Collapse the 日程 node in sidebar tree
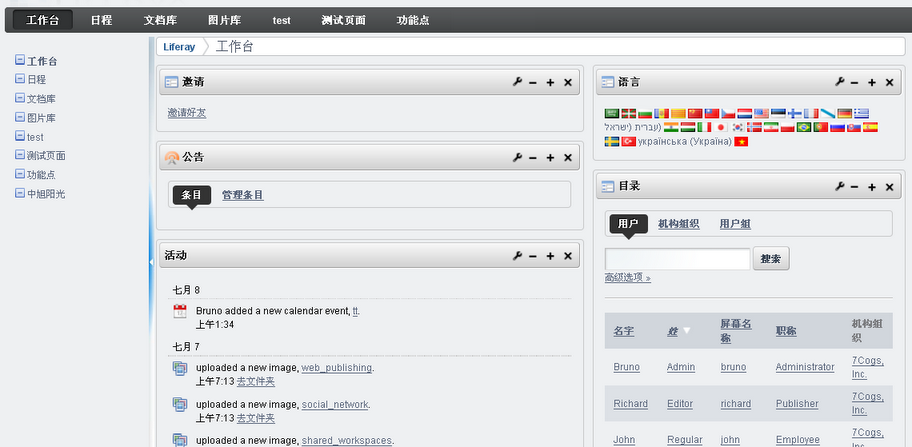Screen dimensions: 912x447 tap(20, 78)
